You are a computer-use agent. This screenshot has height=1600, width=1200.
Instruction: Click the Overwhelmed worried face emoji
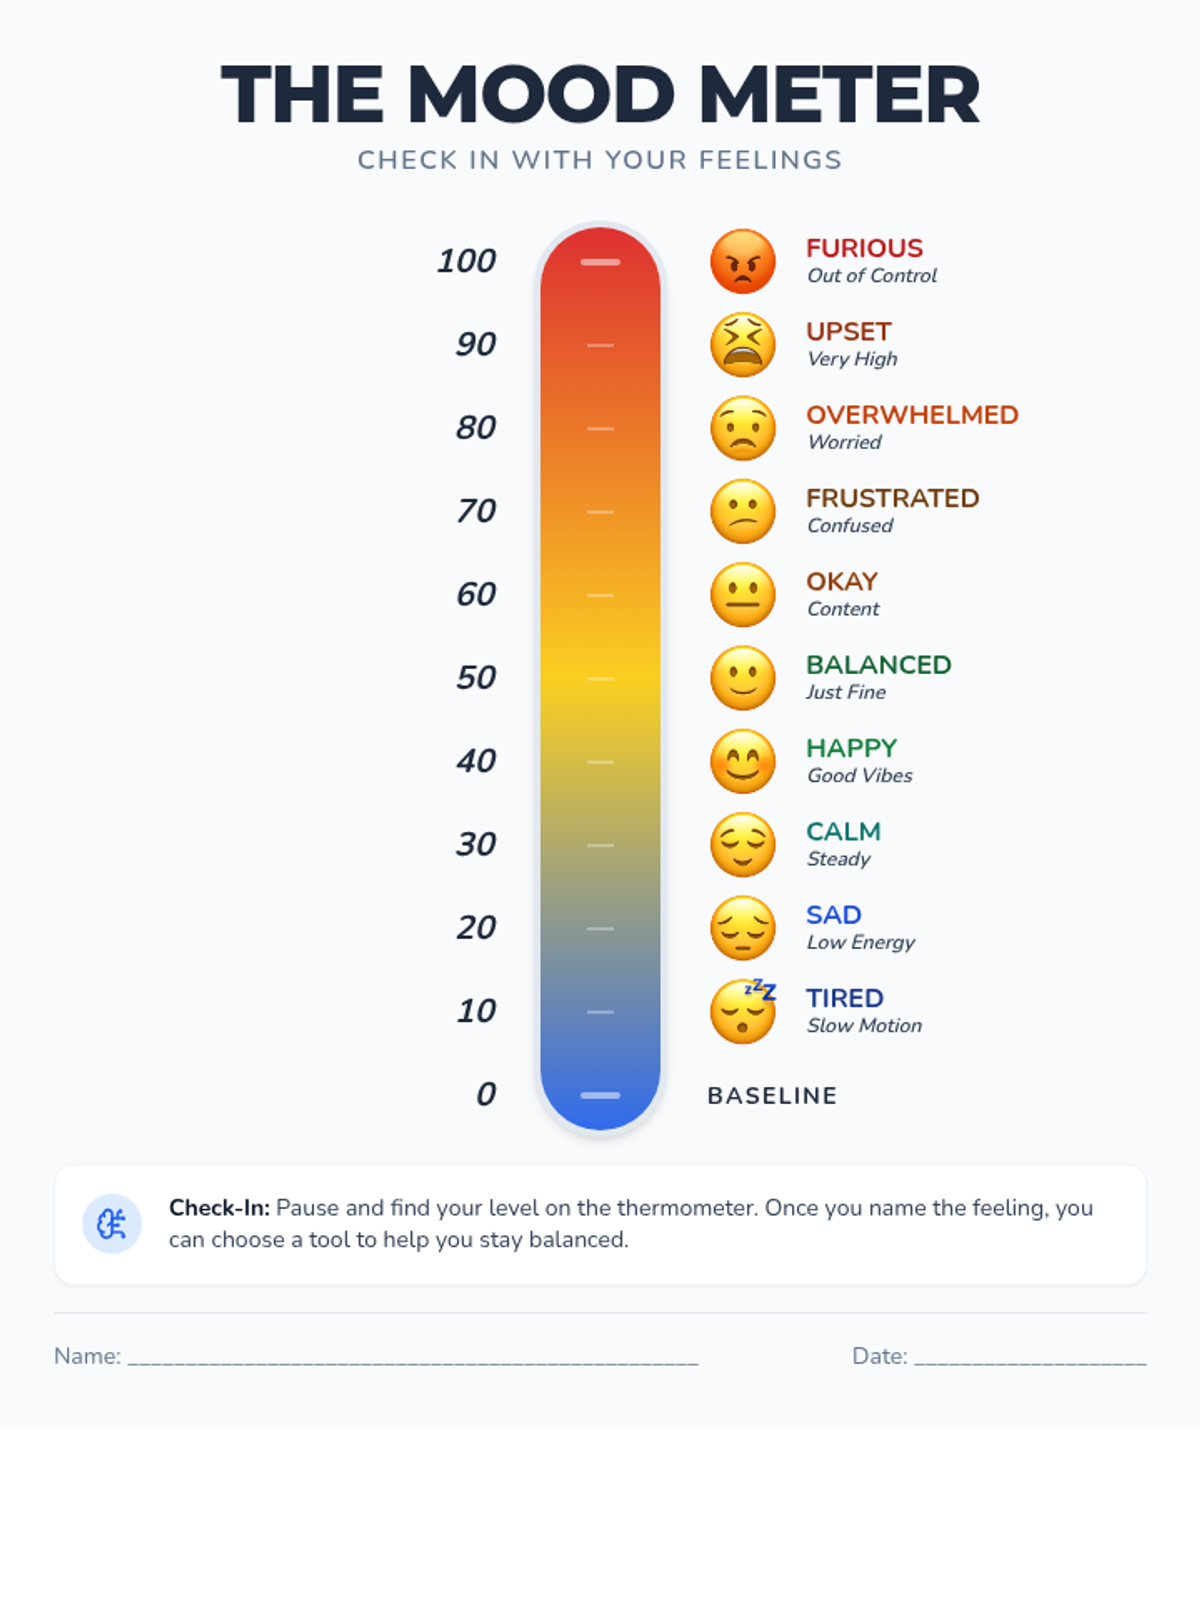[x=743, y=428]
